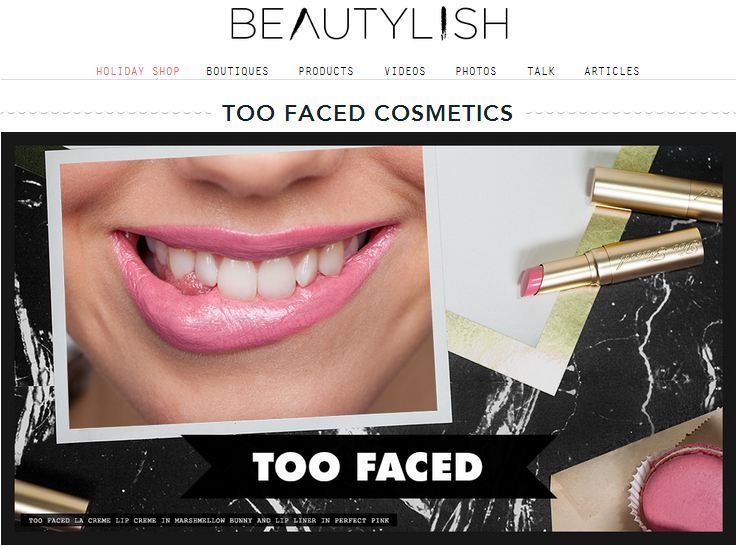Go to the Boutiques section
This screenshot has width=736, height=546.
(x=238, y=71)
